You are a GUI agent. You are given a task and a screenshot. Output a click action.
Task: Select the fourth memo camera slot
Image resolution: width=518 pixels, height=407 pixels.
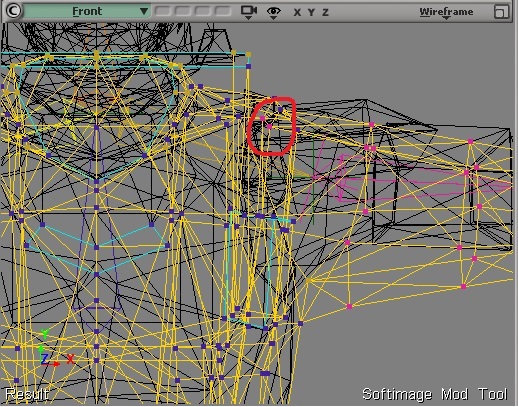click(x=223, y=11)
